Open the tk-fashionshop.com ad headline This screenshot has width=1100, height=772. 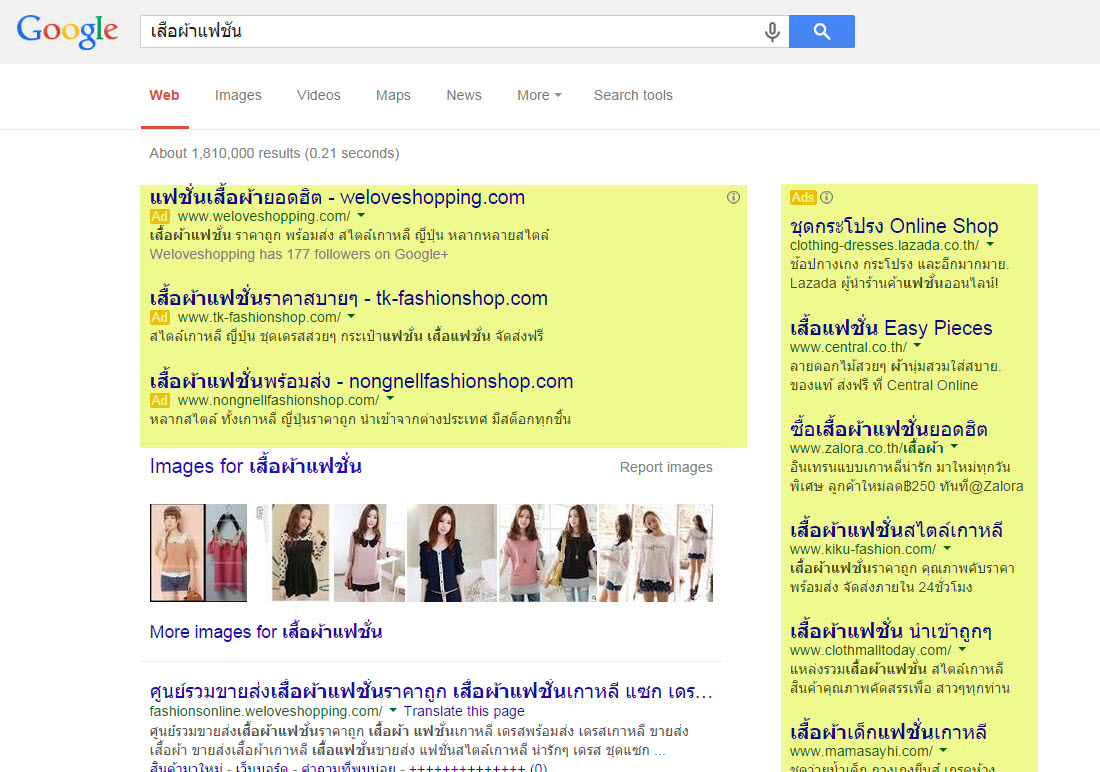[348, 298]
